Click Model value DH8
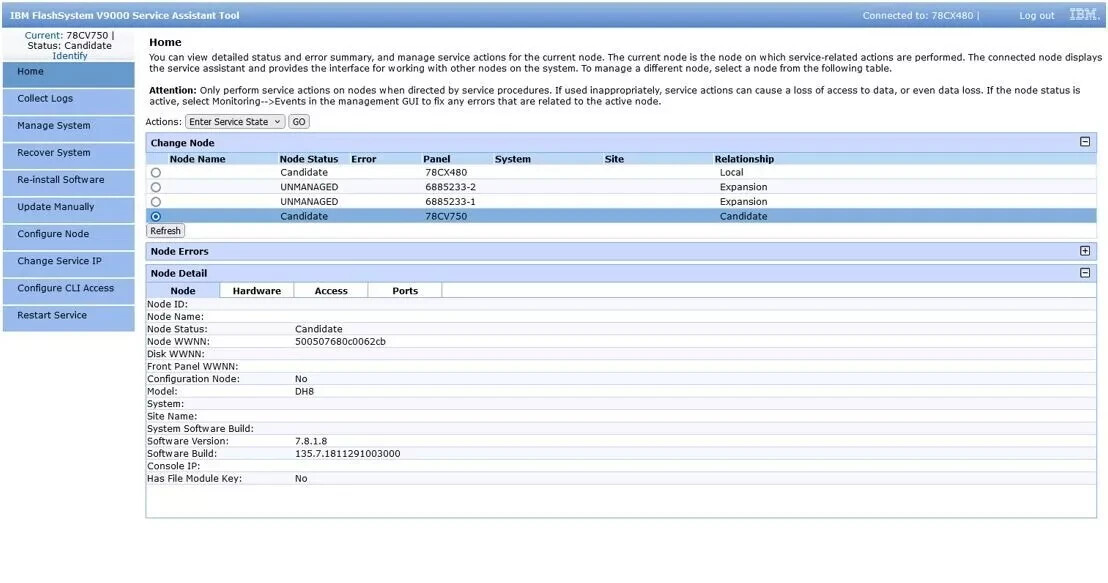 click(304, 391)
